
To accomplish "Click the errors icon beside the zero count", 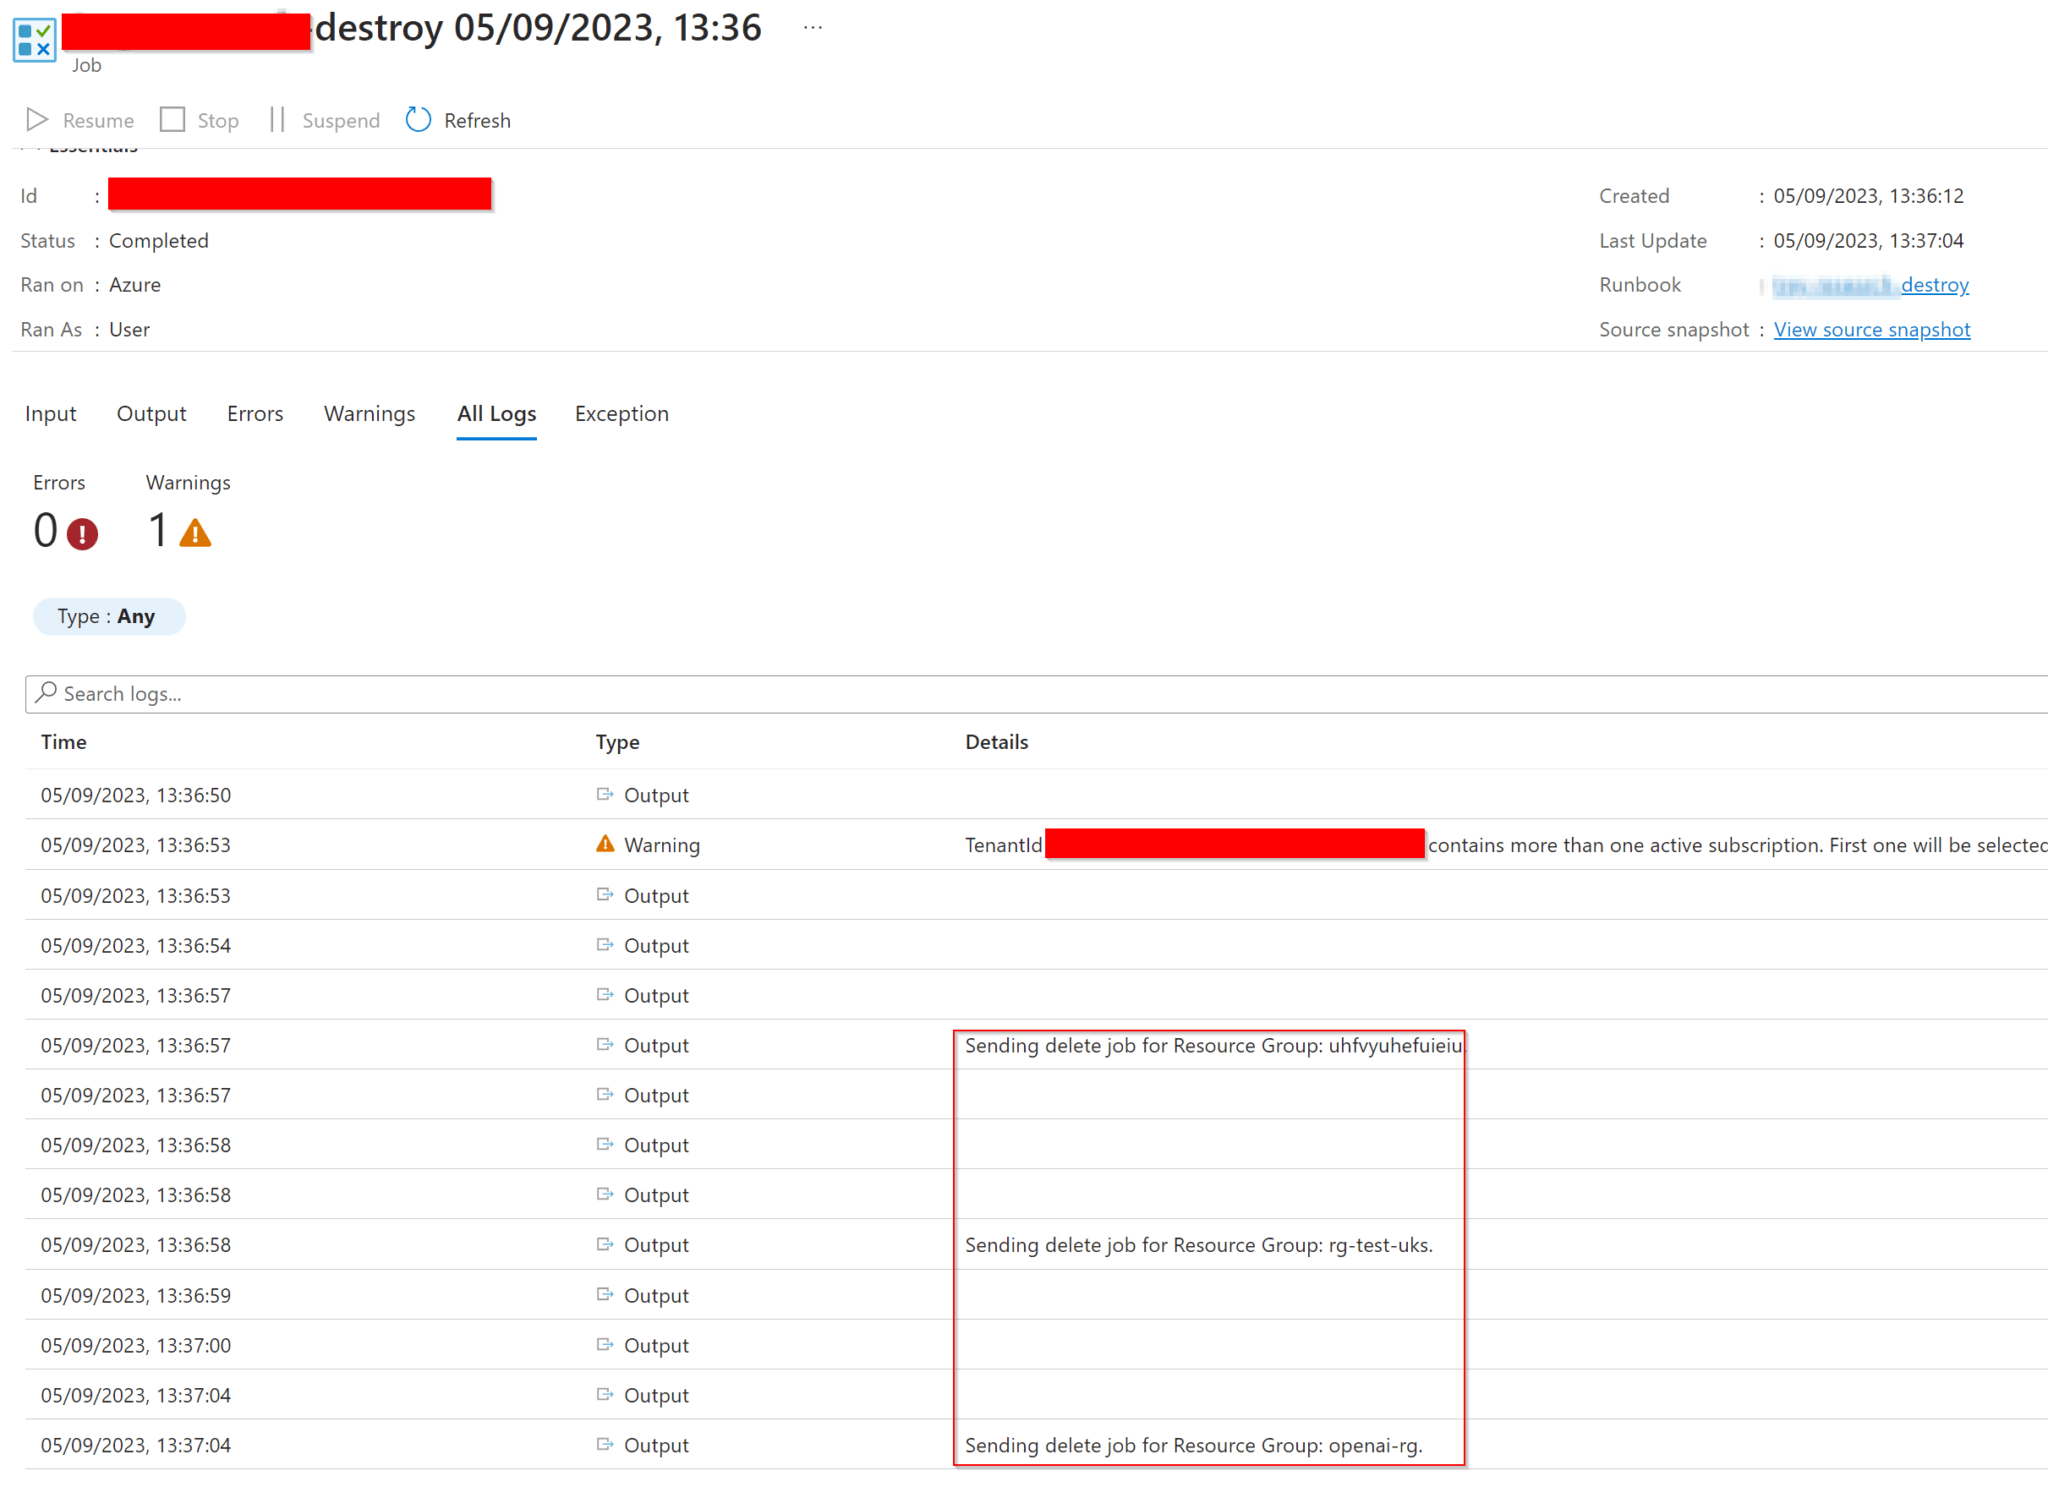I will [85, 533].
